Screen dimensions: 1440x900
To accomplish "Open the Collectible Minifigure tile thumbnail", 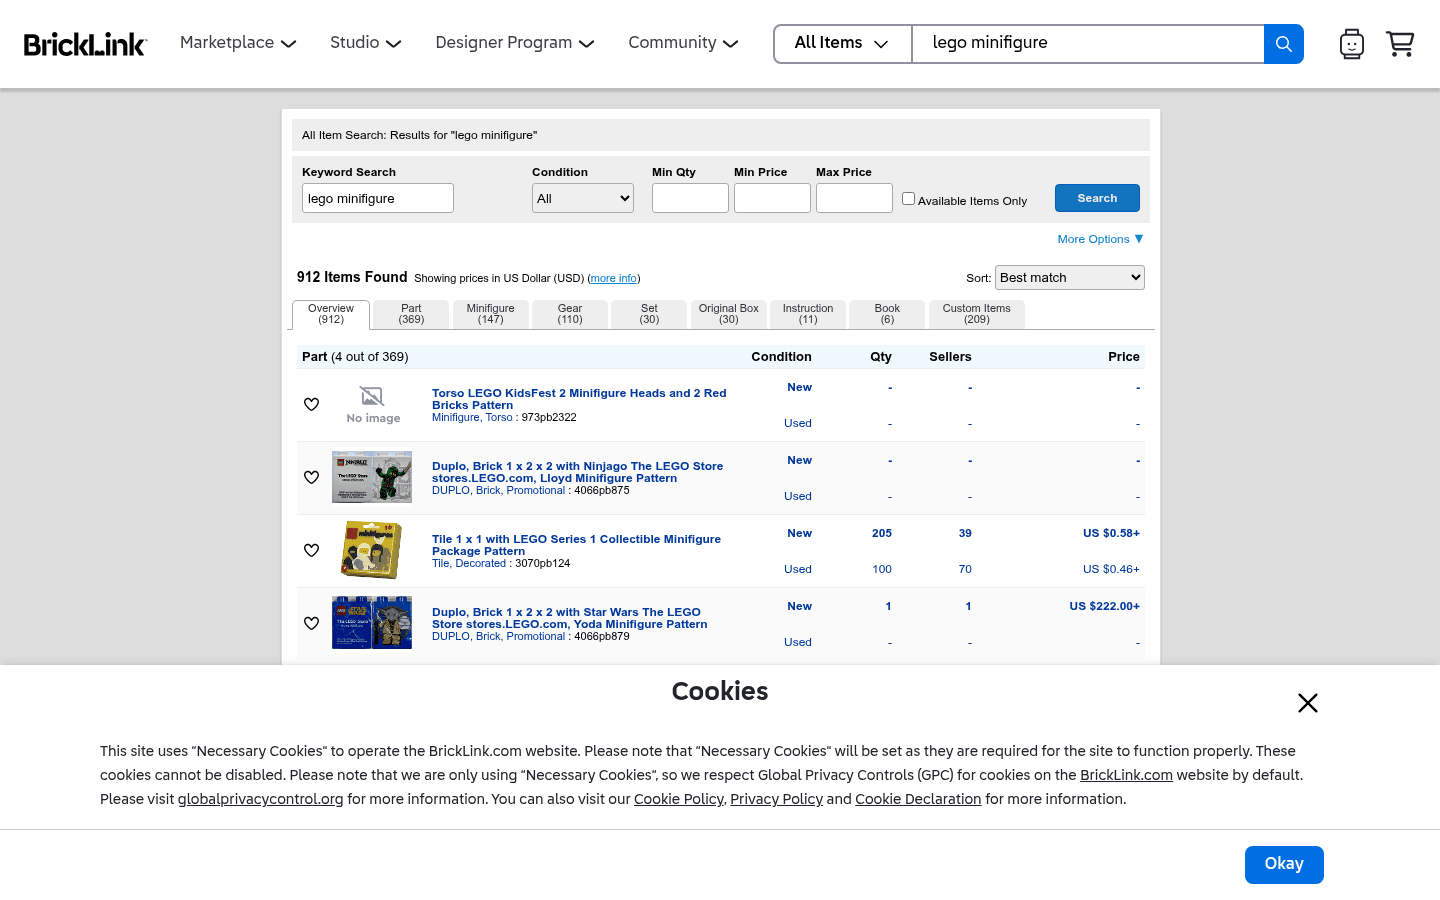I will pos(372,550).
